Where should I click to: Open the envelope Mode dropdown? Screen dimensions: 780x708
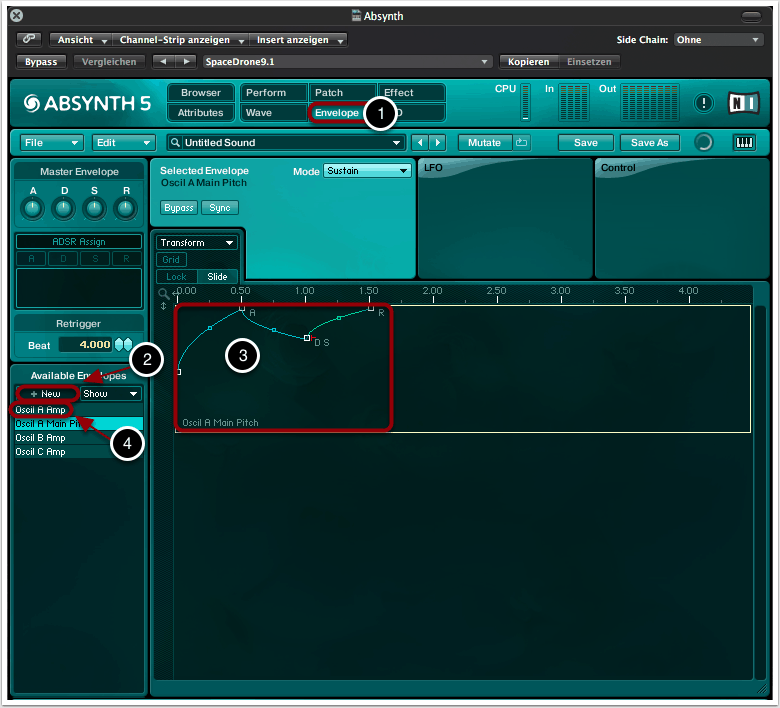click(x=367, y=171)
